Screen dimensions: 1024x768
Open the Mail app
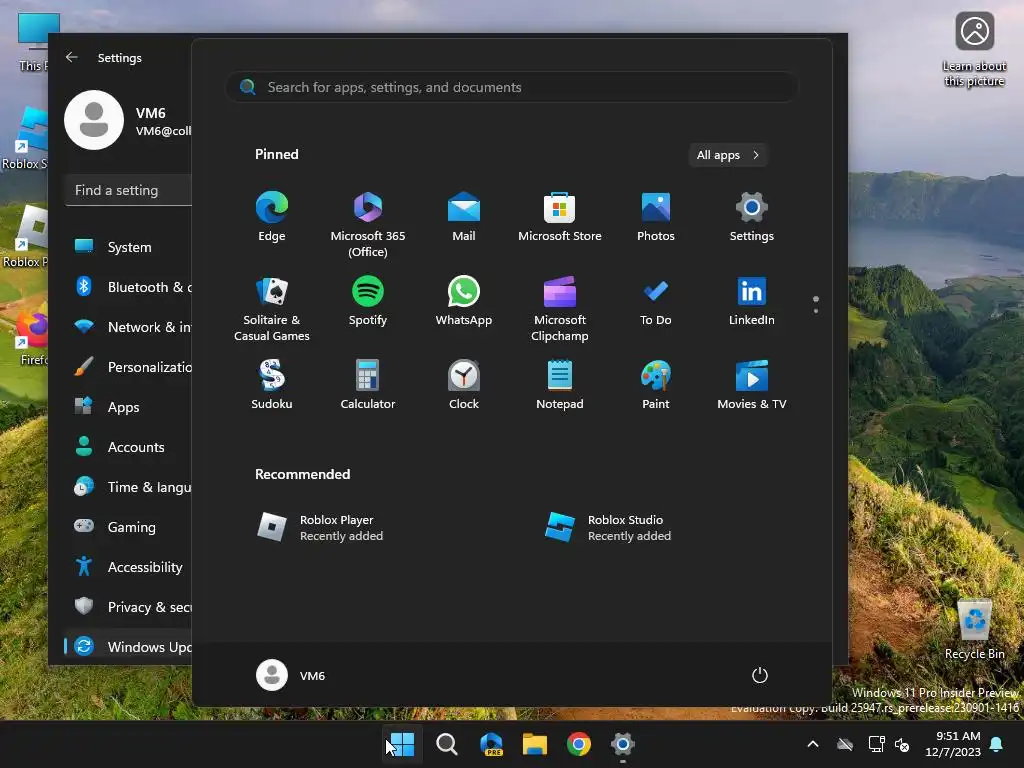(x=464, y=217)
